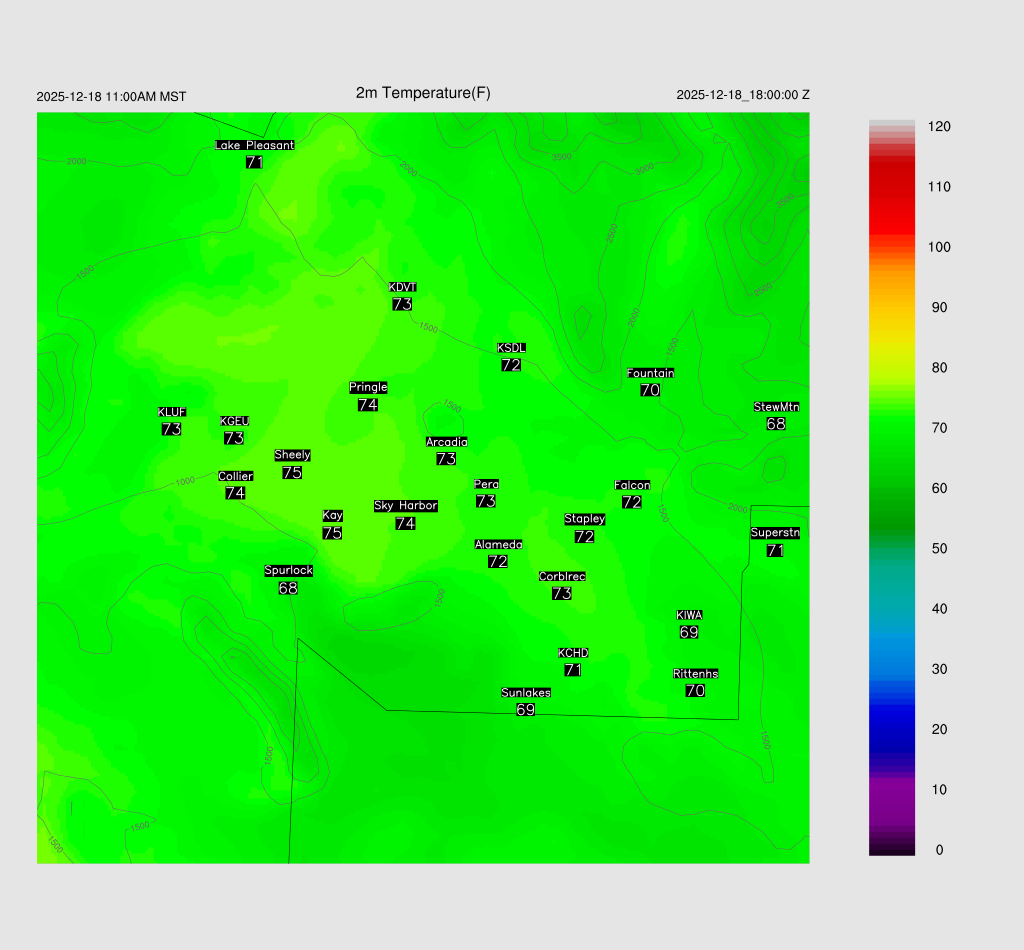
Task: Select the Spurlock station temperature
Action: tap(288, 588)
